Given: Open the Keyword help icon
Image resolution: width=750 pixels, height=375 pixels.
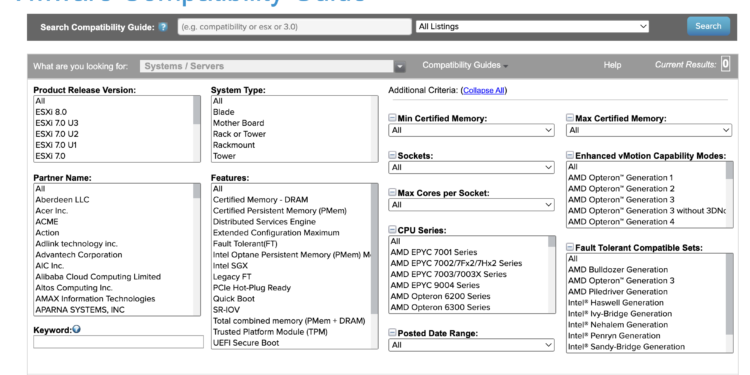Looking at the screenshot, I should (77, 330).
